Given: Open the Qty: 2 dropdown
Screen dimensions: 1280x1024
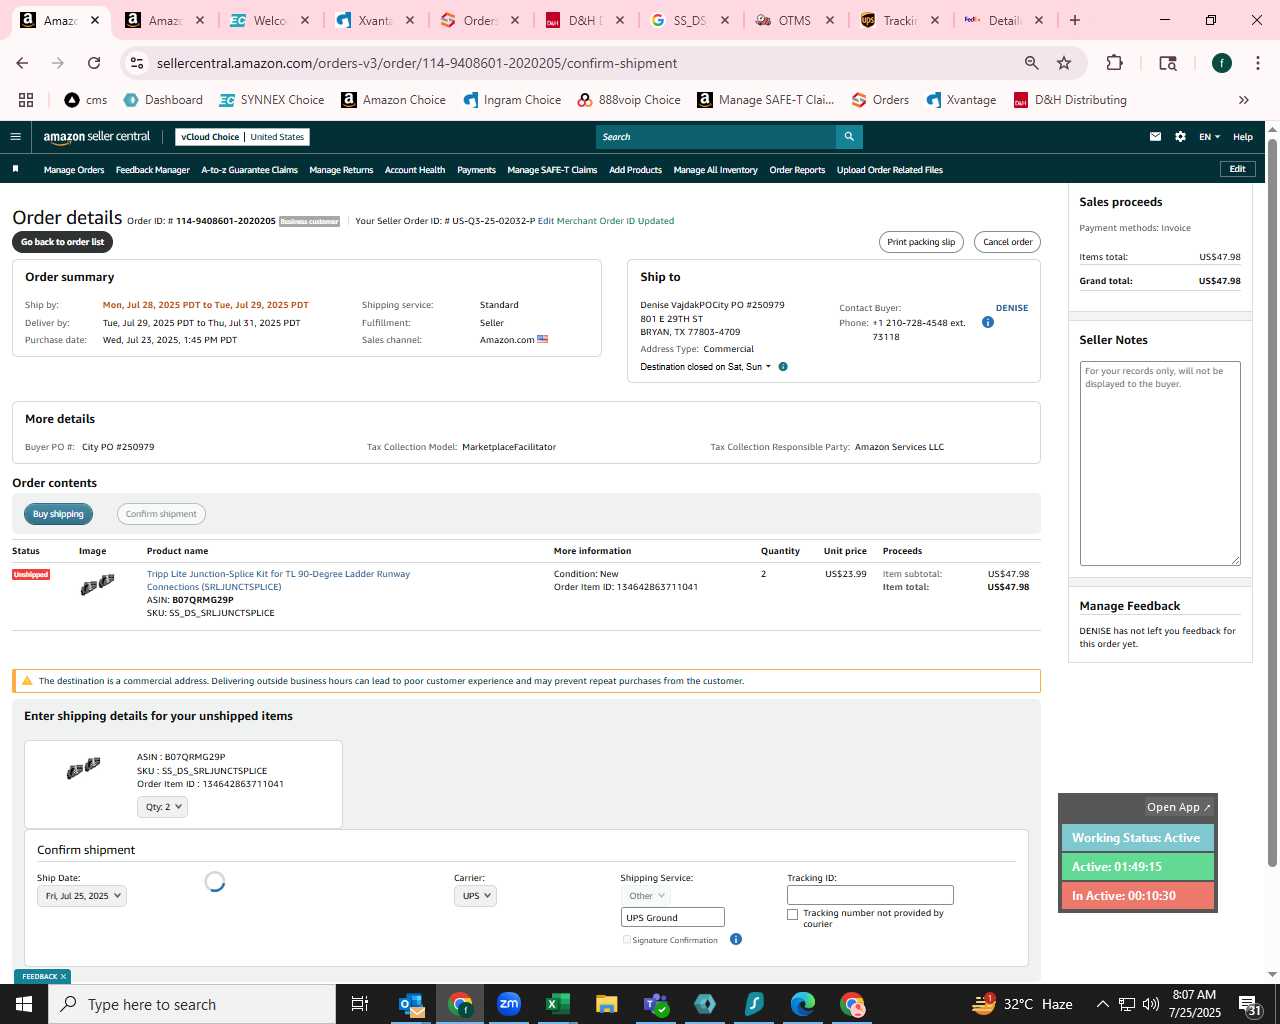Looking at the screenshot, I should point(162,807).
